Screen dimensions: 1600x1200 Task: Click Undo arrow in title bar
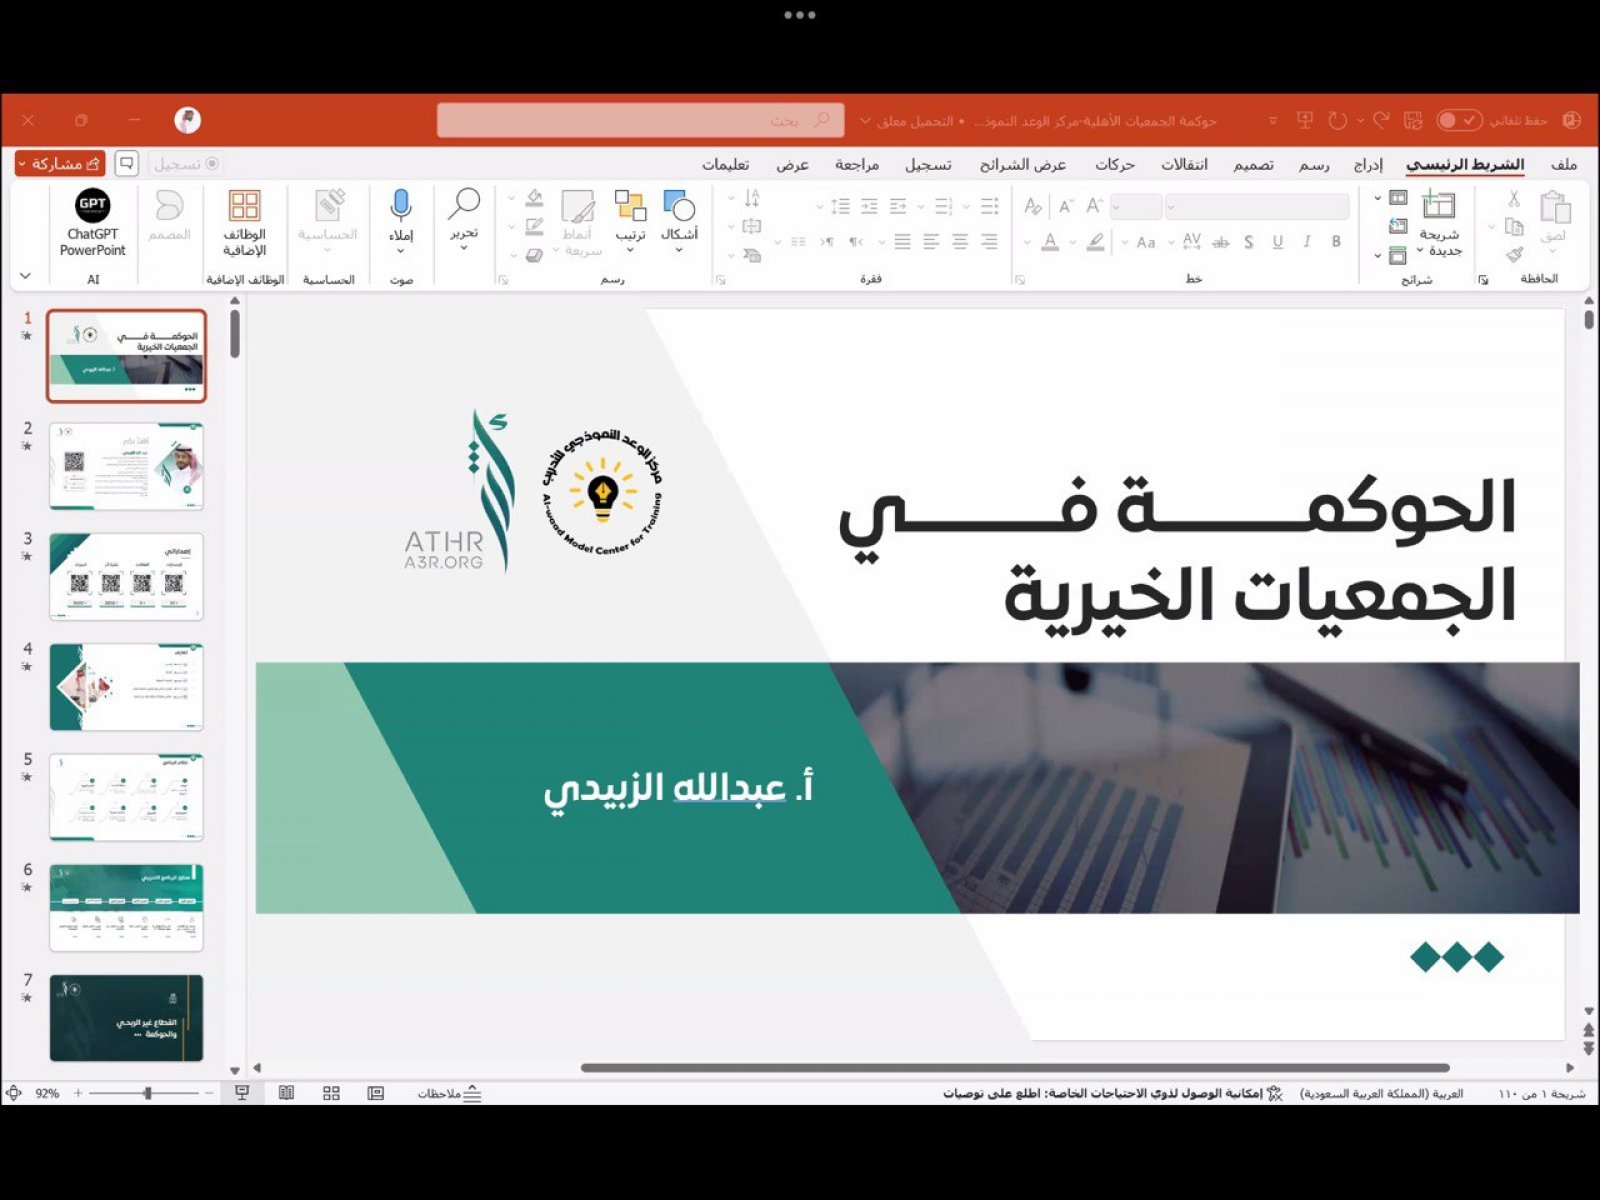1381,120
